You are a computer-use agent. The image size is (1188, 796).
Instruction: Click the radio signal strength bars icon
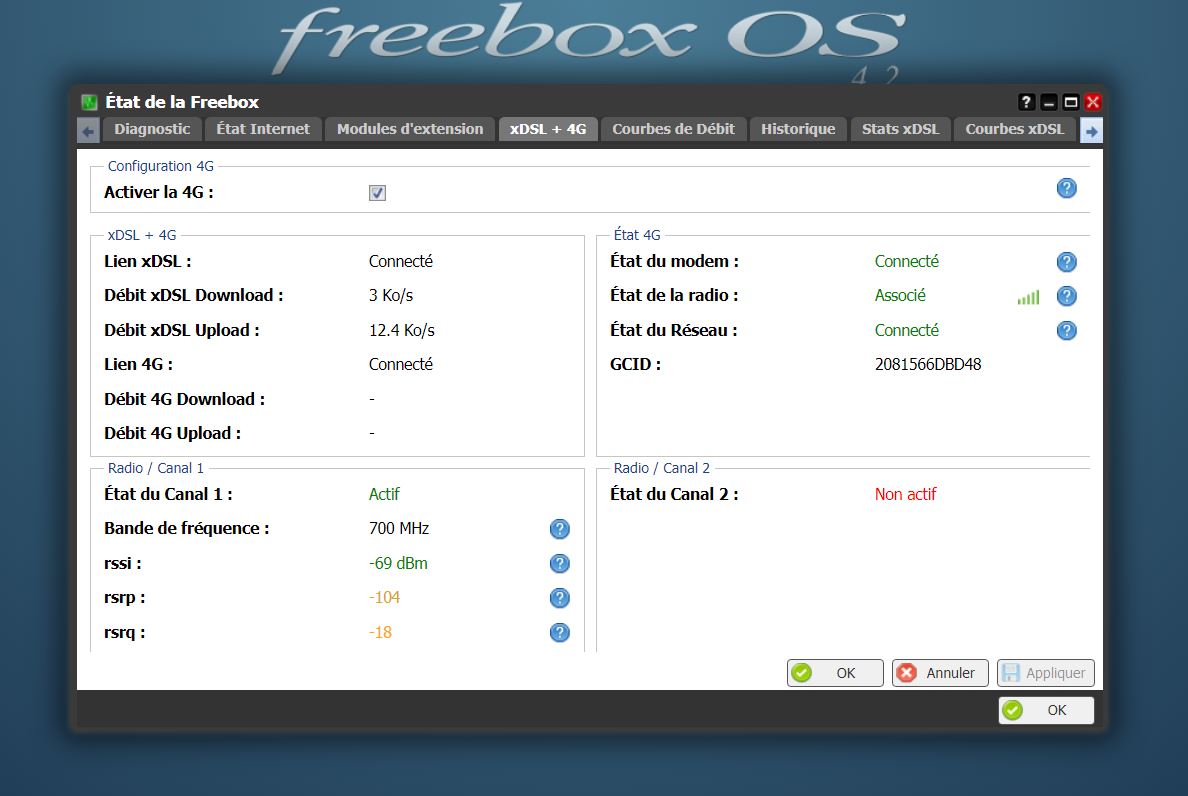(x=1028, y=298)
